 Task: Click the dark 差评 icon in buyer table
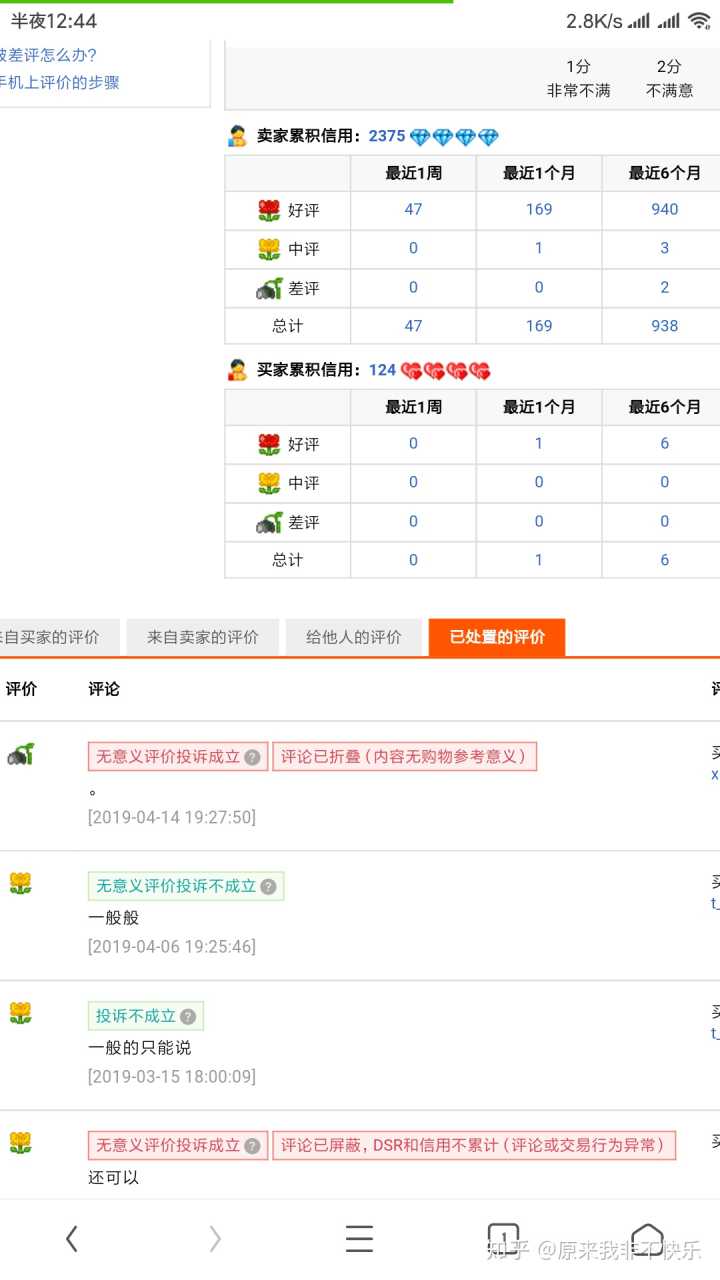[269, 522]
